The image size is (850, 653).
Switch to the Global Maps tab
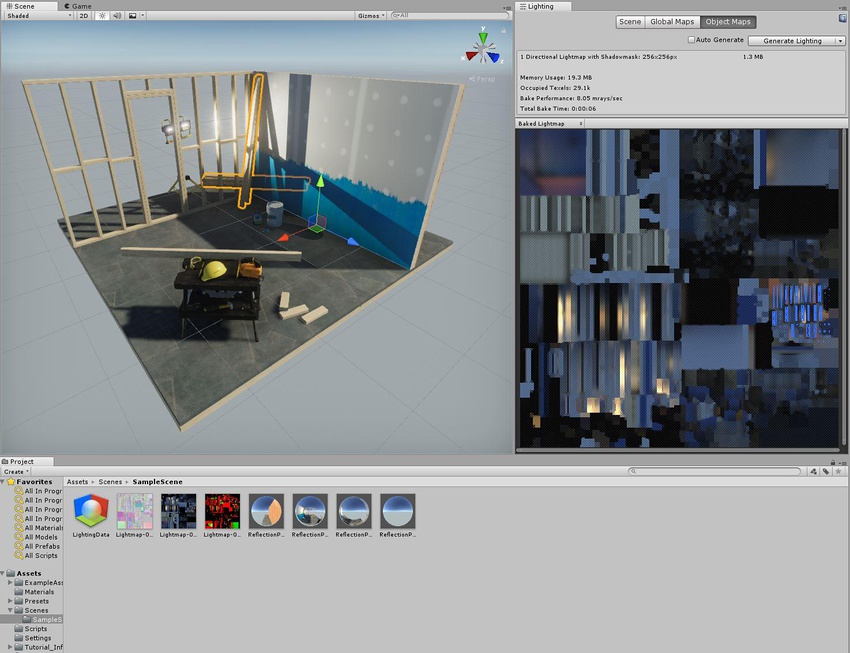click(673, 21)
